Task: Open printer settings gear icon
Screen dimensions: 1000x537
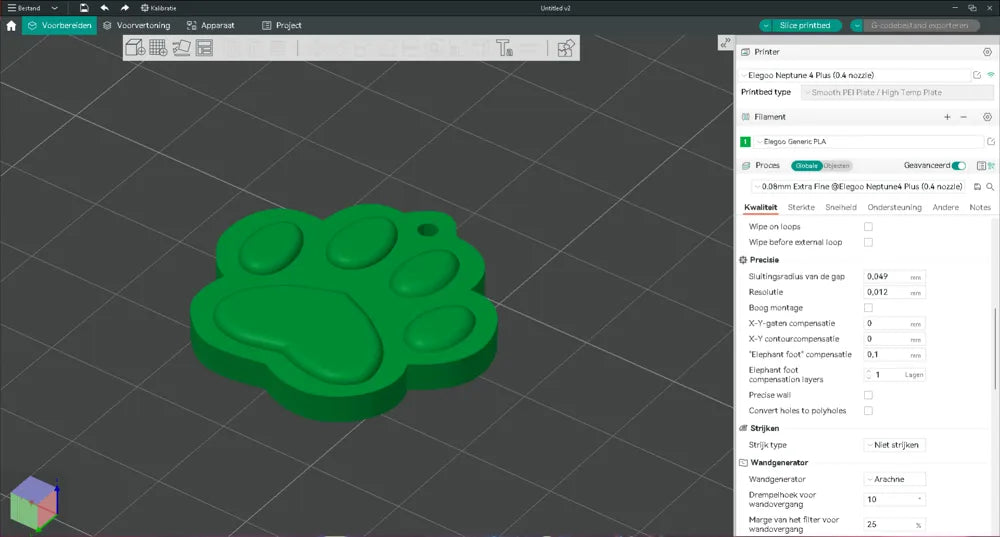Action: point(987,52)
